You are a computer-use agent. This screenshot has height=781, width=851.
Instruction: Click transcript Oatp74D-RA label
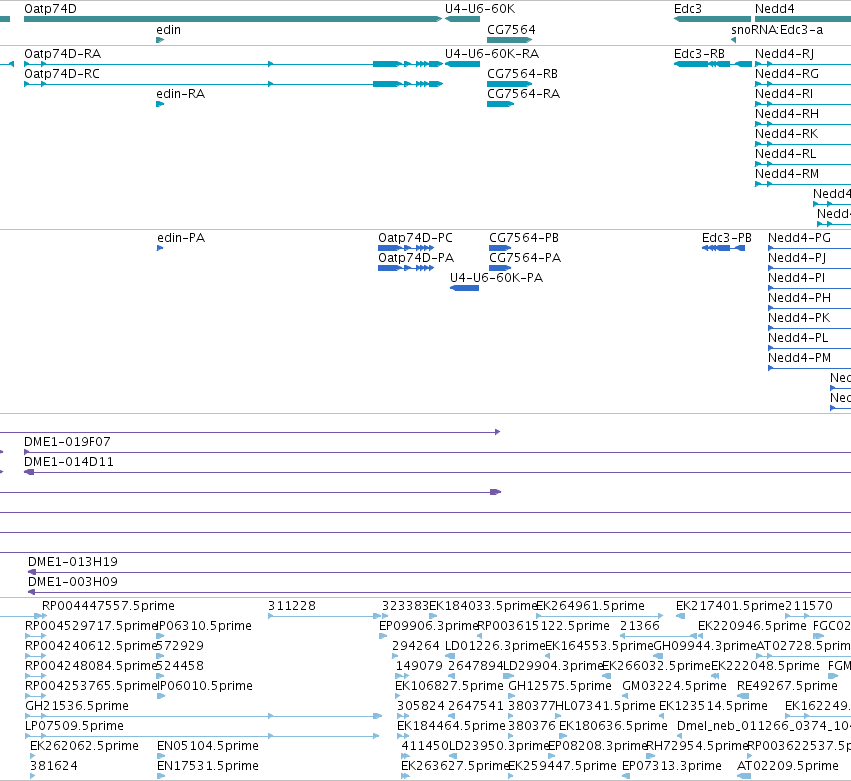click(x=62, y=54)
